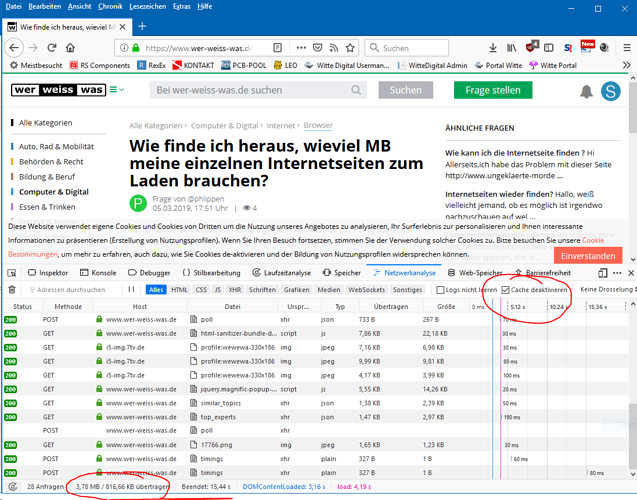
Task: Open 'Computer & Digital' category link
Action: pyautogui.click(x=54, y=192)
